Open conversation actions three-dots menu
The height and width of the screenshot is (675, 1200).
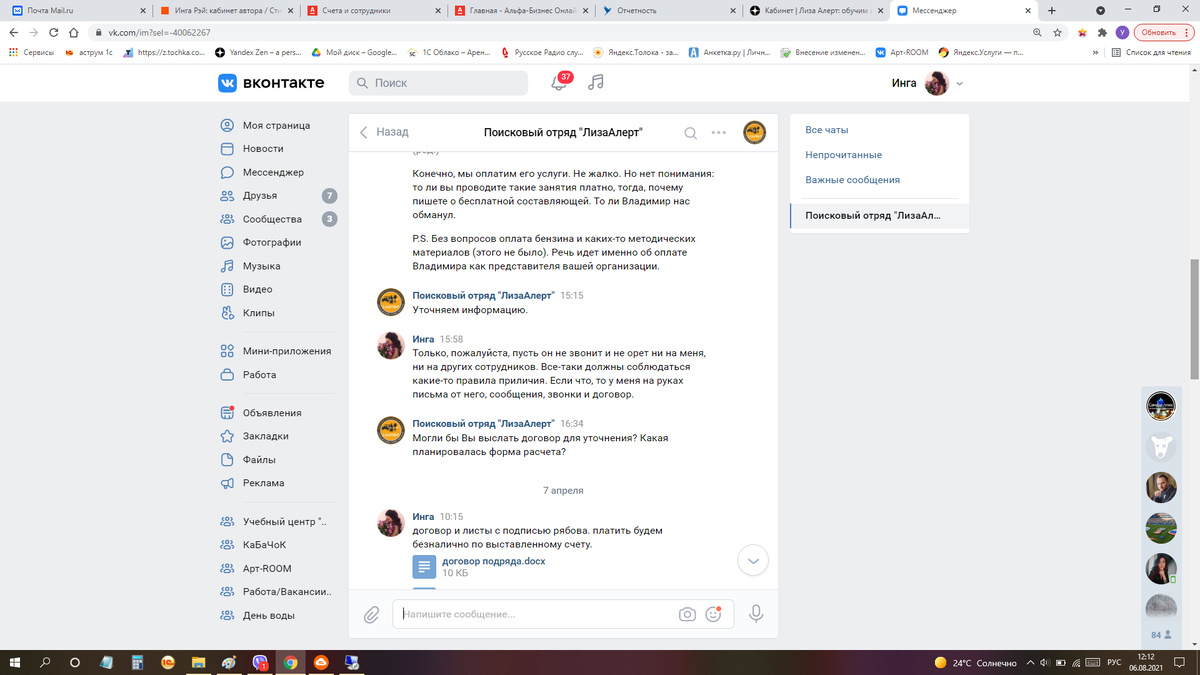click(x=719, y=132)
